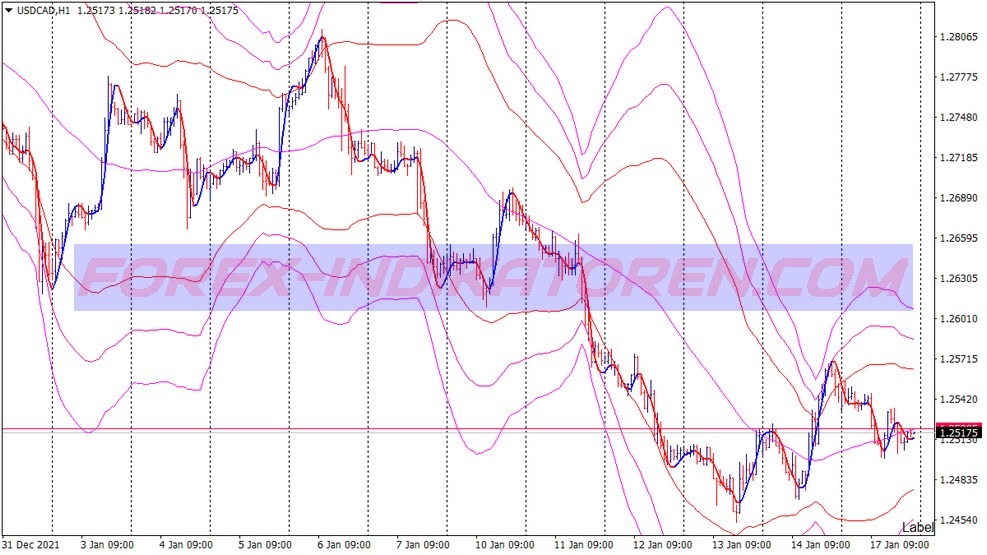Click the 1.24540 price scale value
Viewport: 987px width, 555px height.
click(x=959, y=520)
